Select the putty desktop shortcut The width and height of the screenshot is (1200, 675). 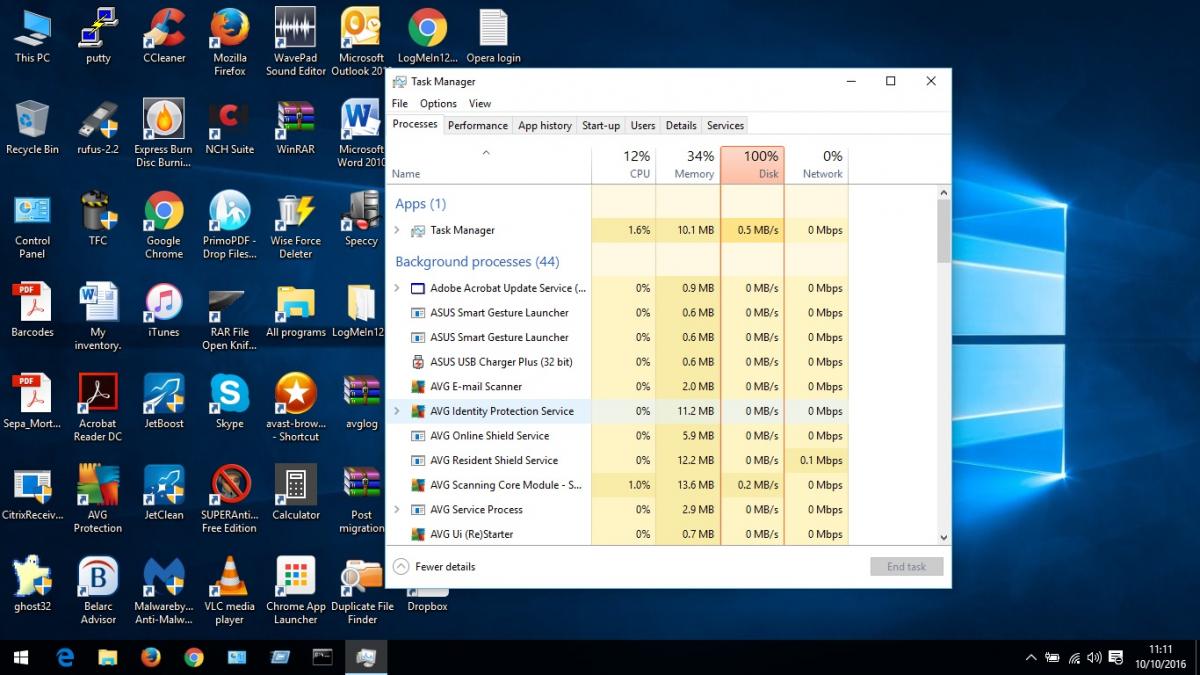pos(98,37)
